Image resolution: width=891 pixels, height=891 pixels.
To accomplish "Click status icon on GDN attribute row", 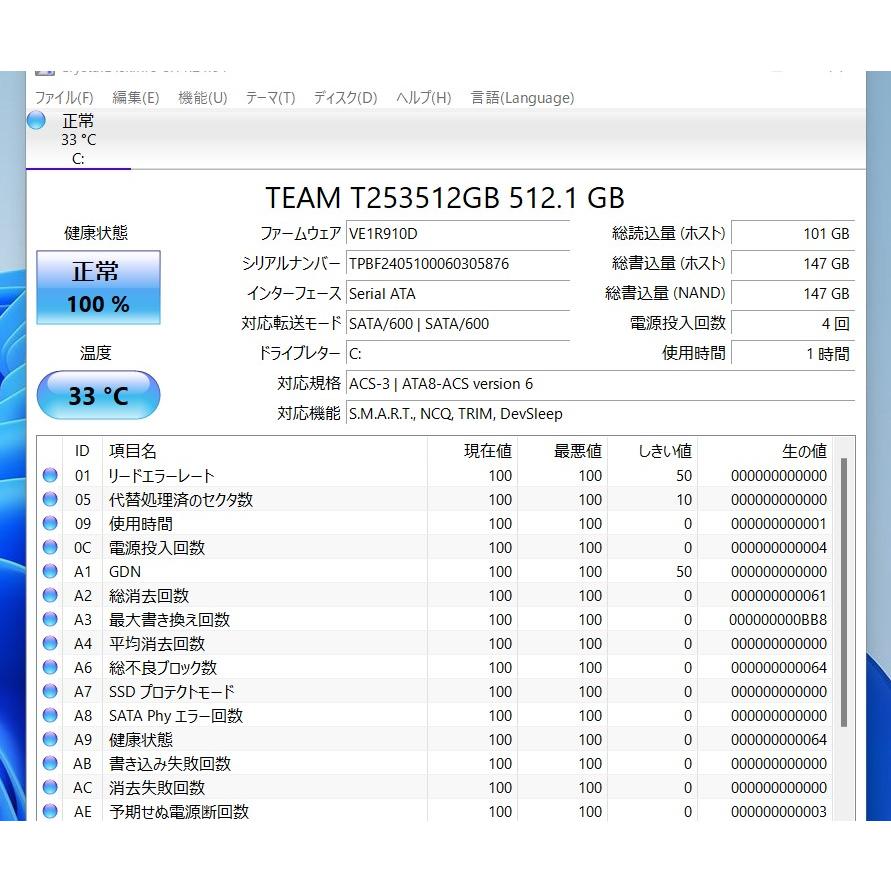I will (50, 572).
